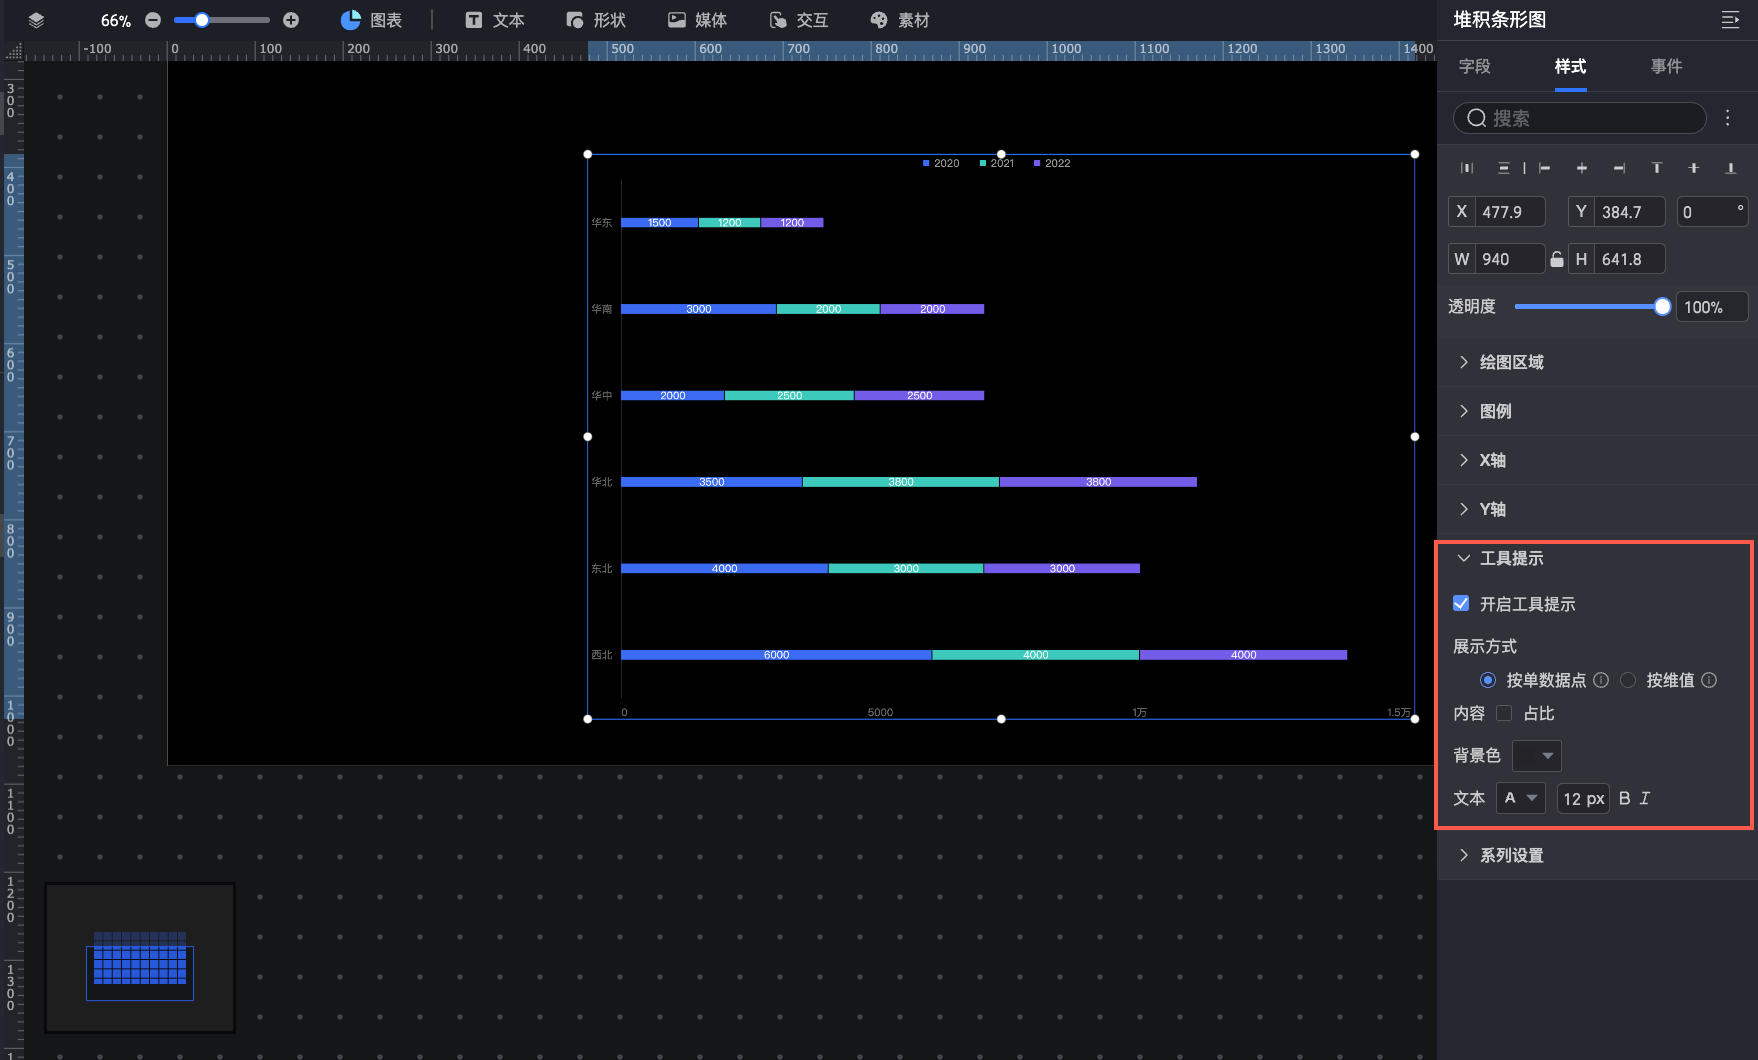This screenshot has width=1758, height=1060.
Task: Open the 背景色 color swatch picker
Action: pos(1537,755)
